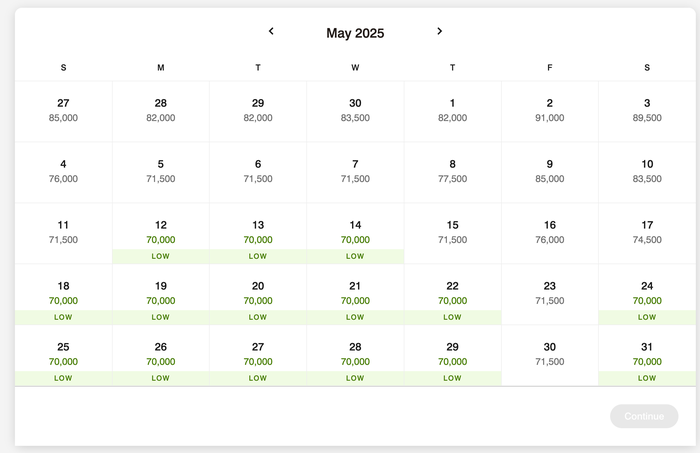Pick May 4 priced 76,000
The width and height of the screenshot is (700, 453).
tap(63, 173)
